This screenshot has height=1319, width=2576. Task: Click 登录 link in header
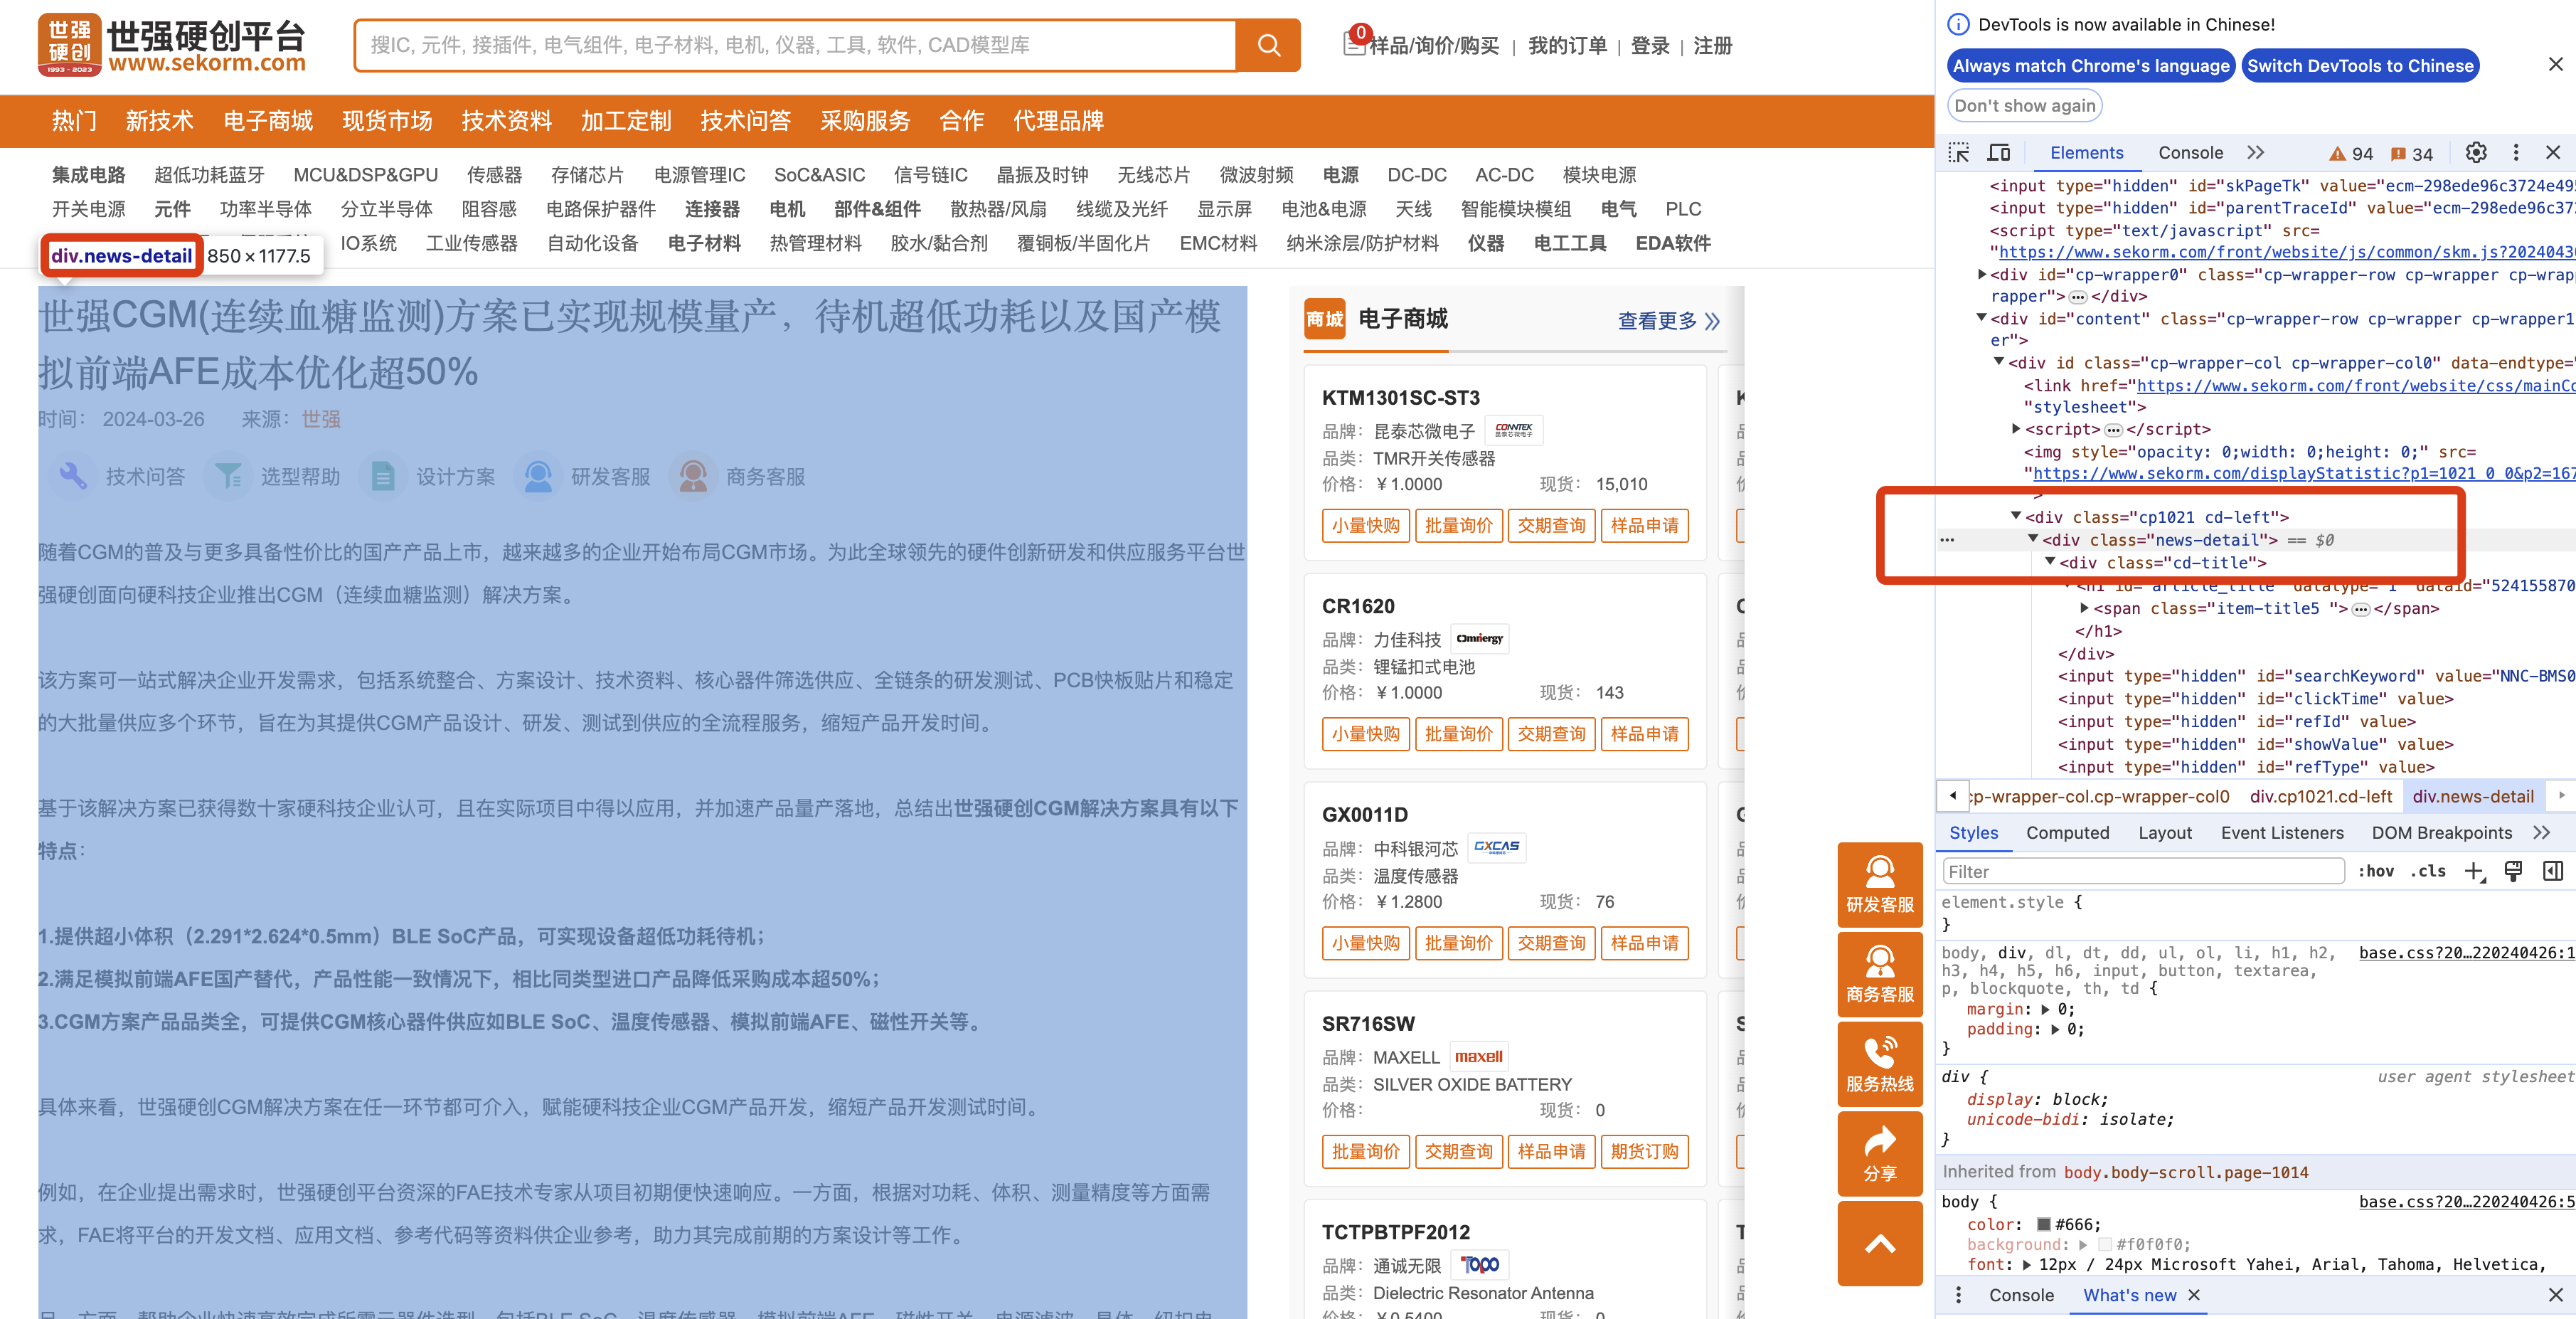(x=1650, y=46)
